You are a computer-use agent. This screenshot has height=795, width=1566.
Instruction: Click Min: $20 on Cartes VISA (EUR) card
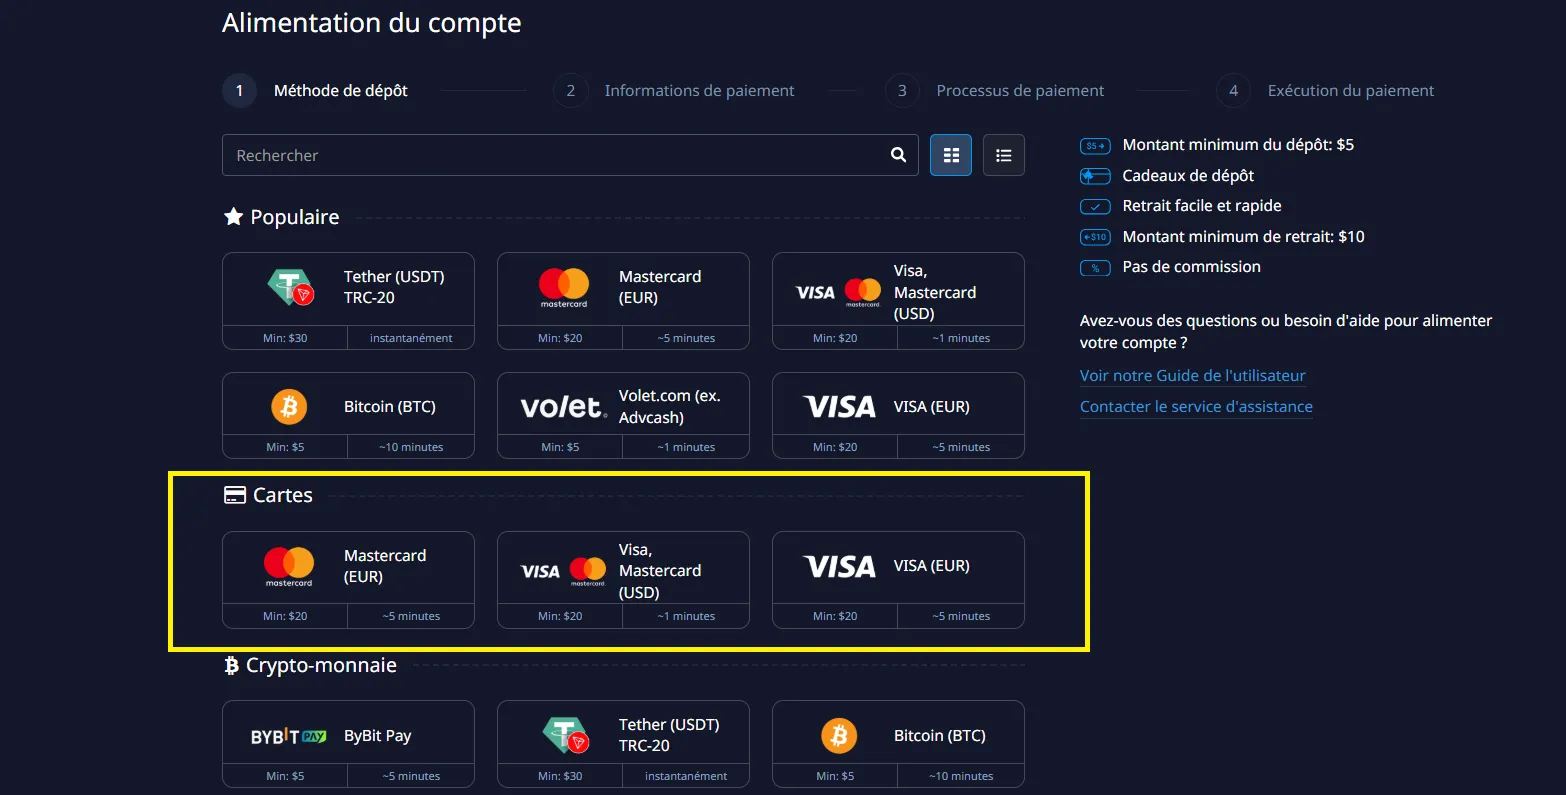click(x=835, y=616)
